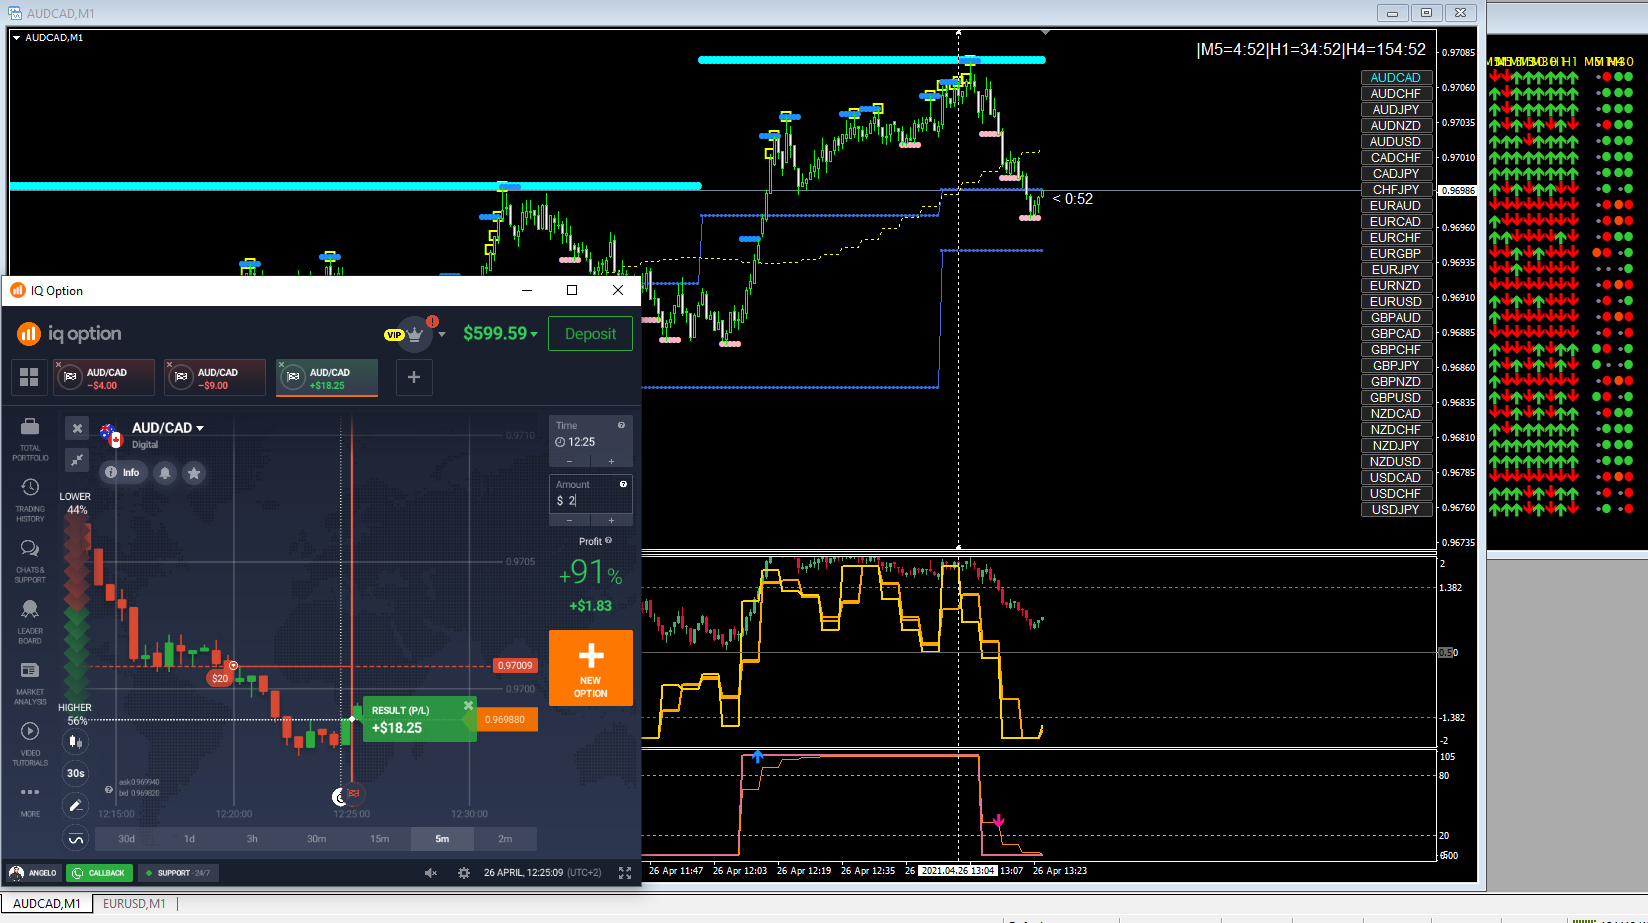
Task: Add a new asset tab with plus
Action: 414,377
